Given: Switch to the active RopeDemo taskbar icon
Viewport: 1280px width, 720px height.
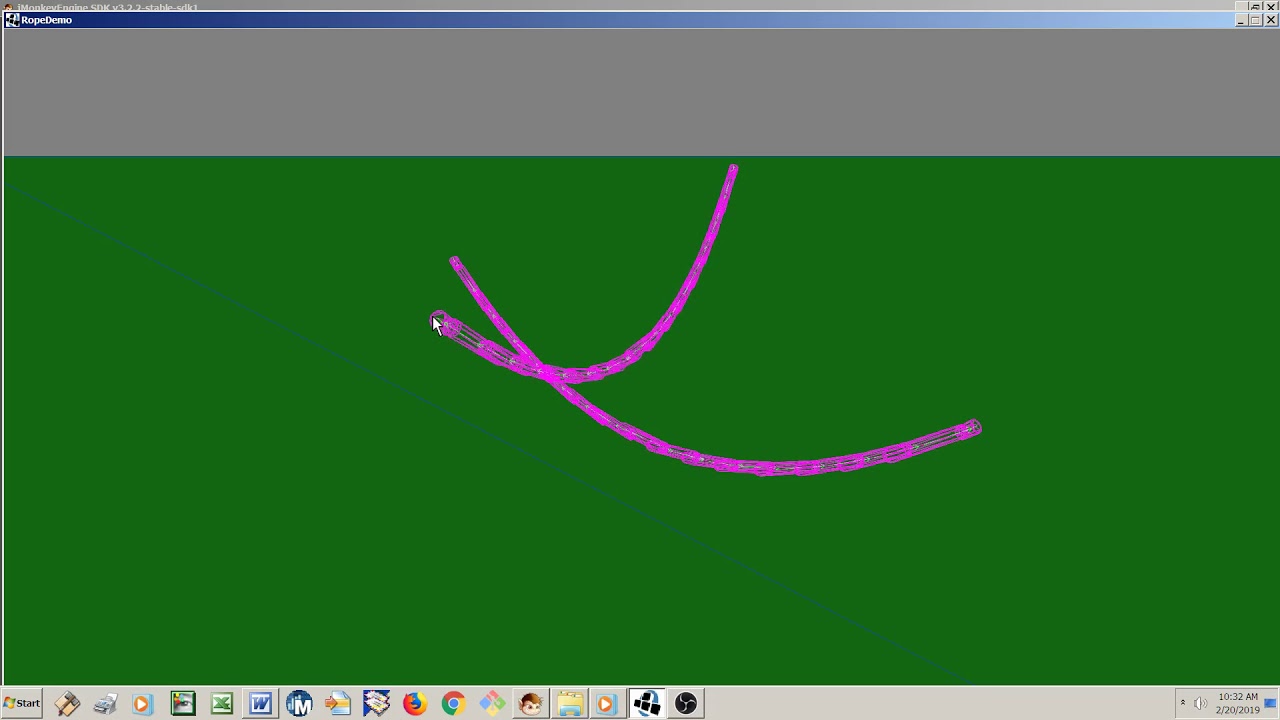Looking at the screenshot, I should coord(646,704).
